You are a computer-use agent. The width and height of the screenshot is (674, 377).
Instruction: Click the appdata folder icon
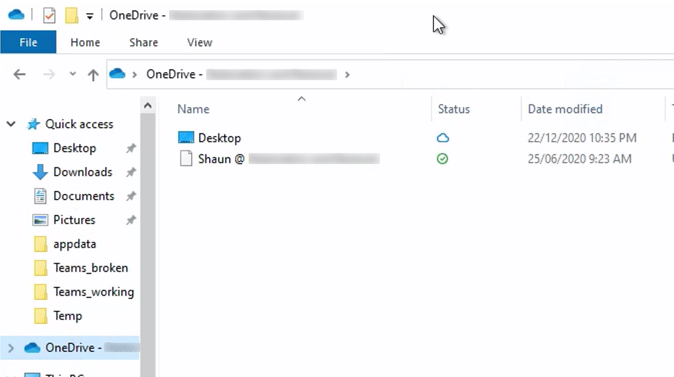pyautogui.click(x=40, y=244)
